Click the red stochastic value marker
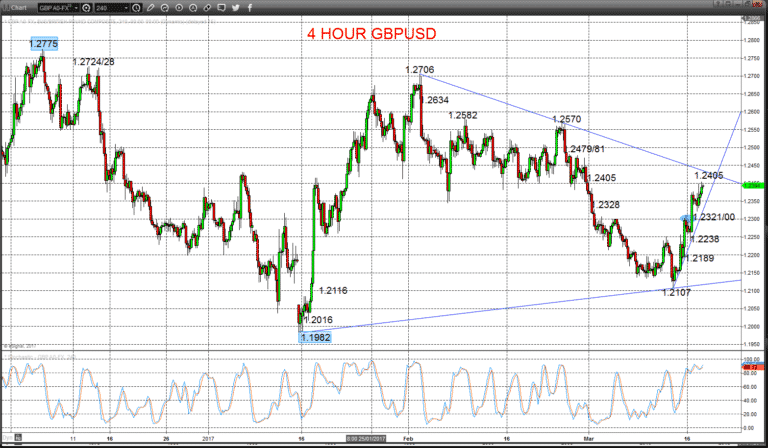This screenshot has width=768, height=448. pos(751,367)
